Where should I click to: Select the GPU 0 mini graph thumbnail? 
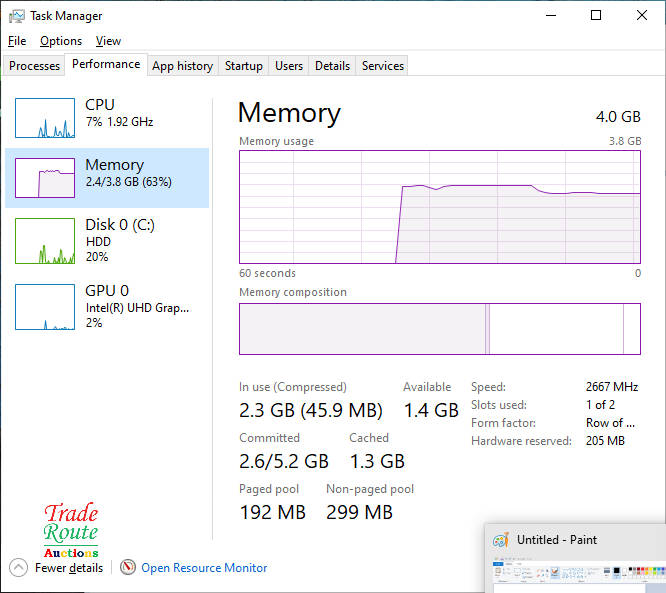point(45,306)
